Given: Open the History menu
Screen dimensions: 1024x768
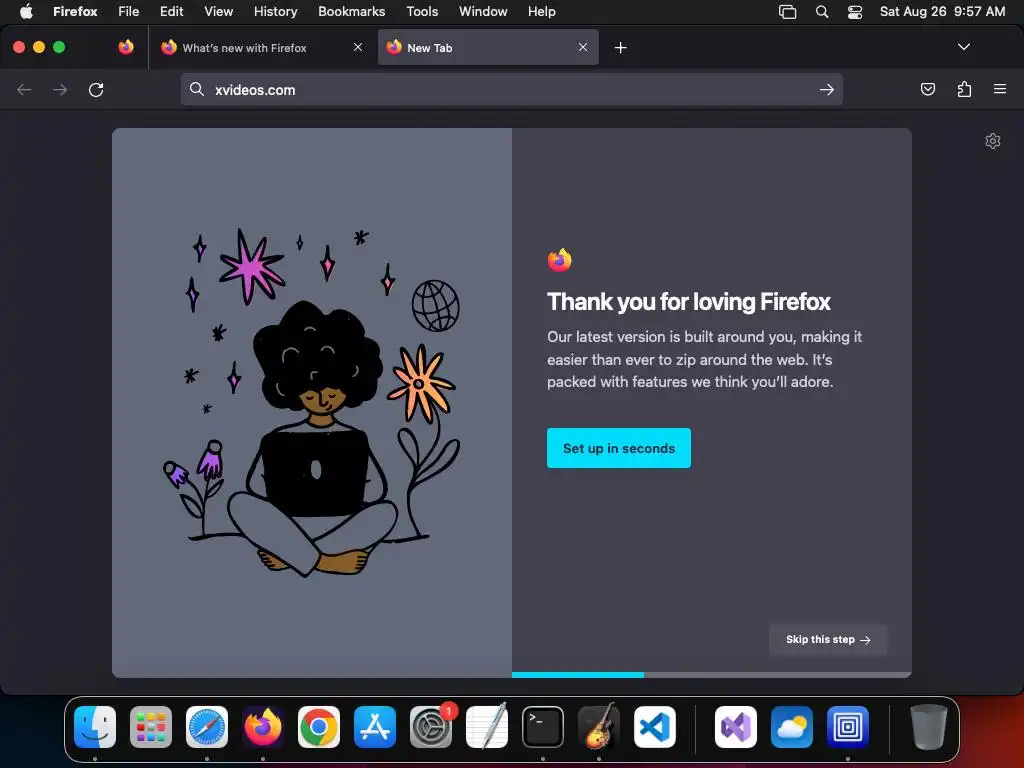Looking at the screenshot, I should tap(275, 11).
